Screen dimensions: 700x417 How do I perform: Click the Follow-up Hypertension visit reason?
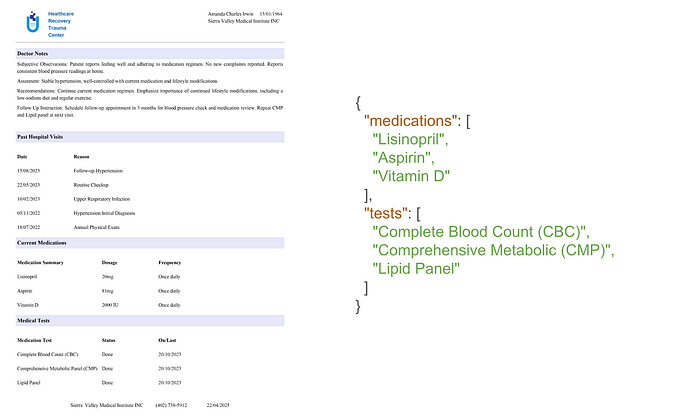click(x=98, y=171)
